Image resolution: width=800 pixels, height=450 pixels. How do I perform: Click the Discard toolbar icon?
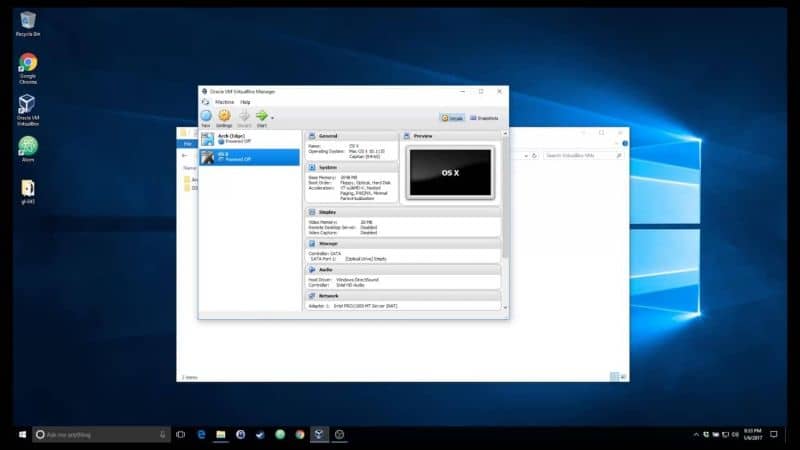(x=244, y=118)
